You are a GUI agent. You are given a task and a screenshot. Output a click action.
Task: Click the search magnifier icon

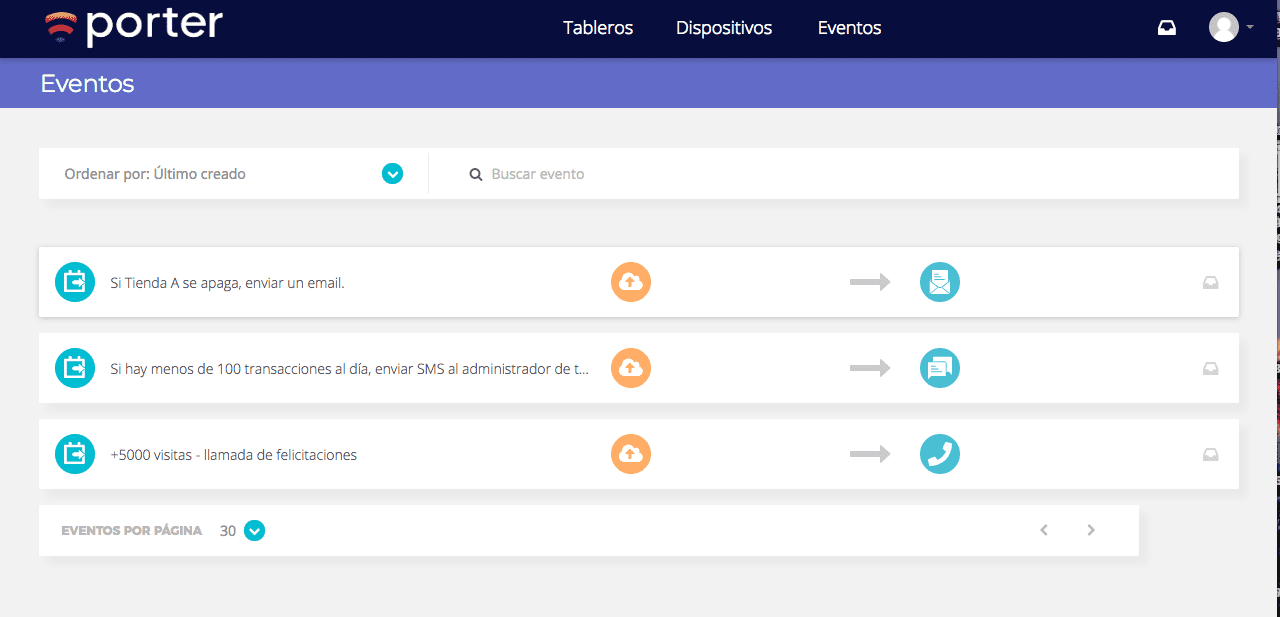[476, 174]
